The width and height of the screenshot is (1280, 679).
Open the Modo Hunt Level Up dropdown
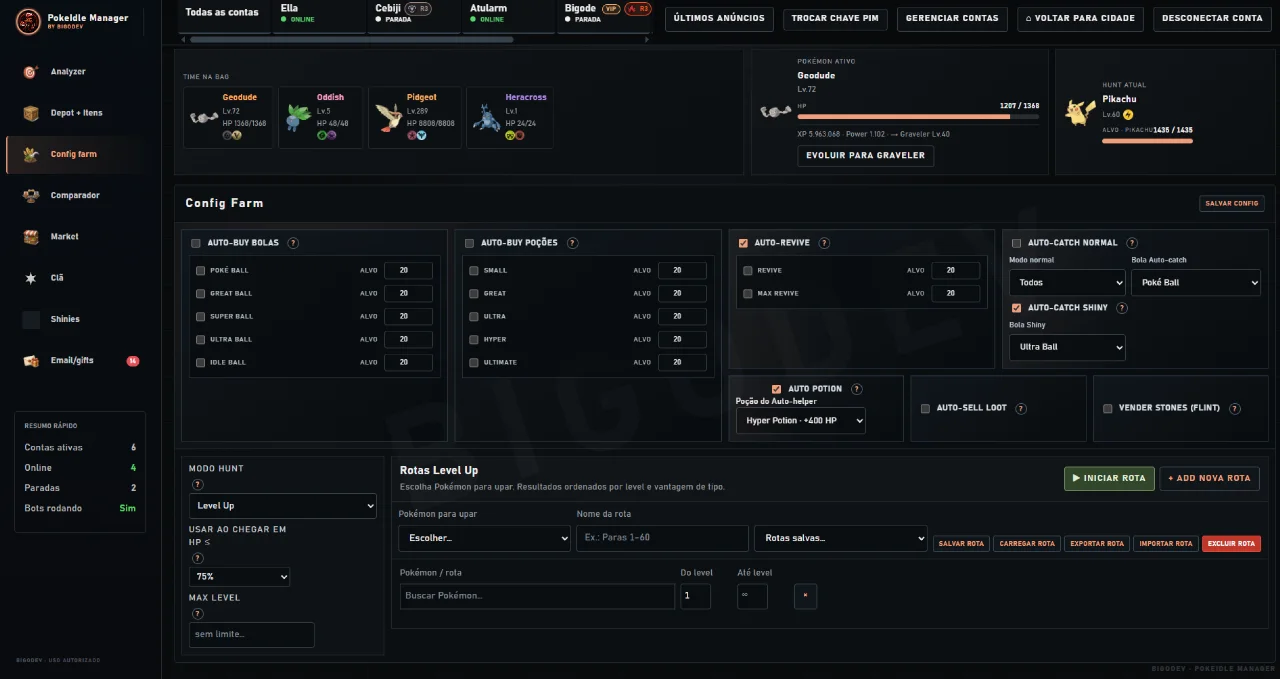(283, 506)
